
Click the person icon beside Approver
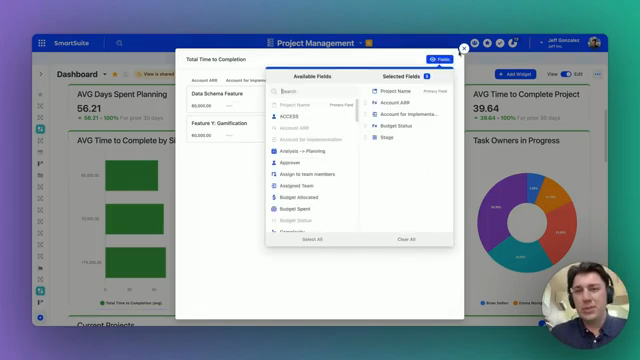pos(274,162)
